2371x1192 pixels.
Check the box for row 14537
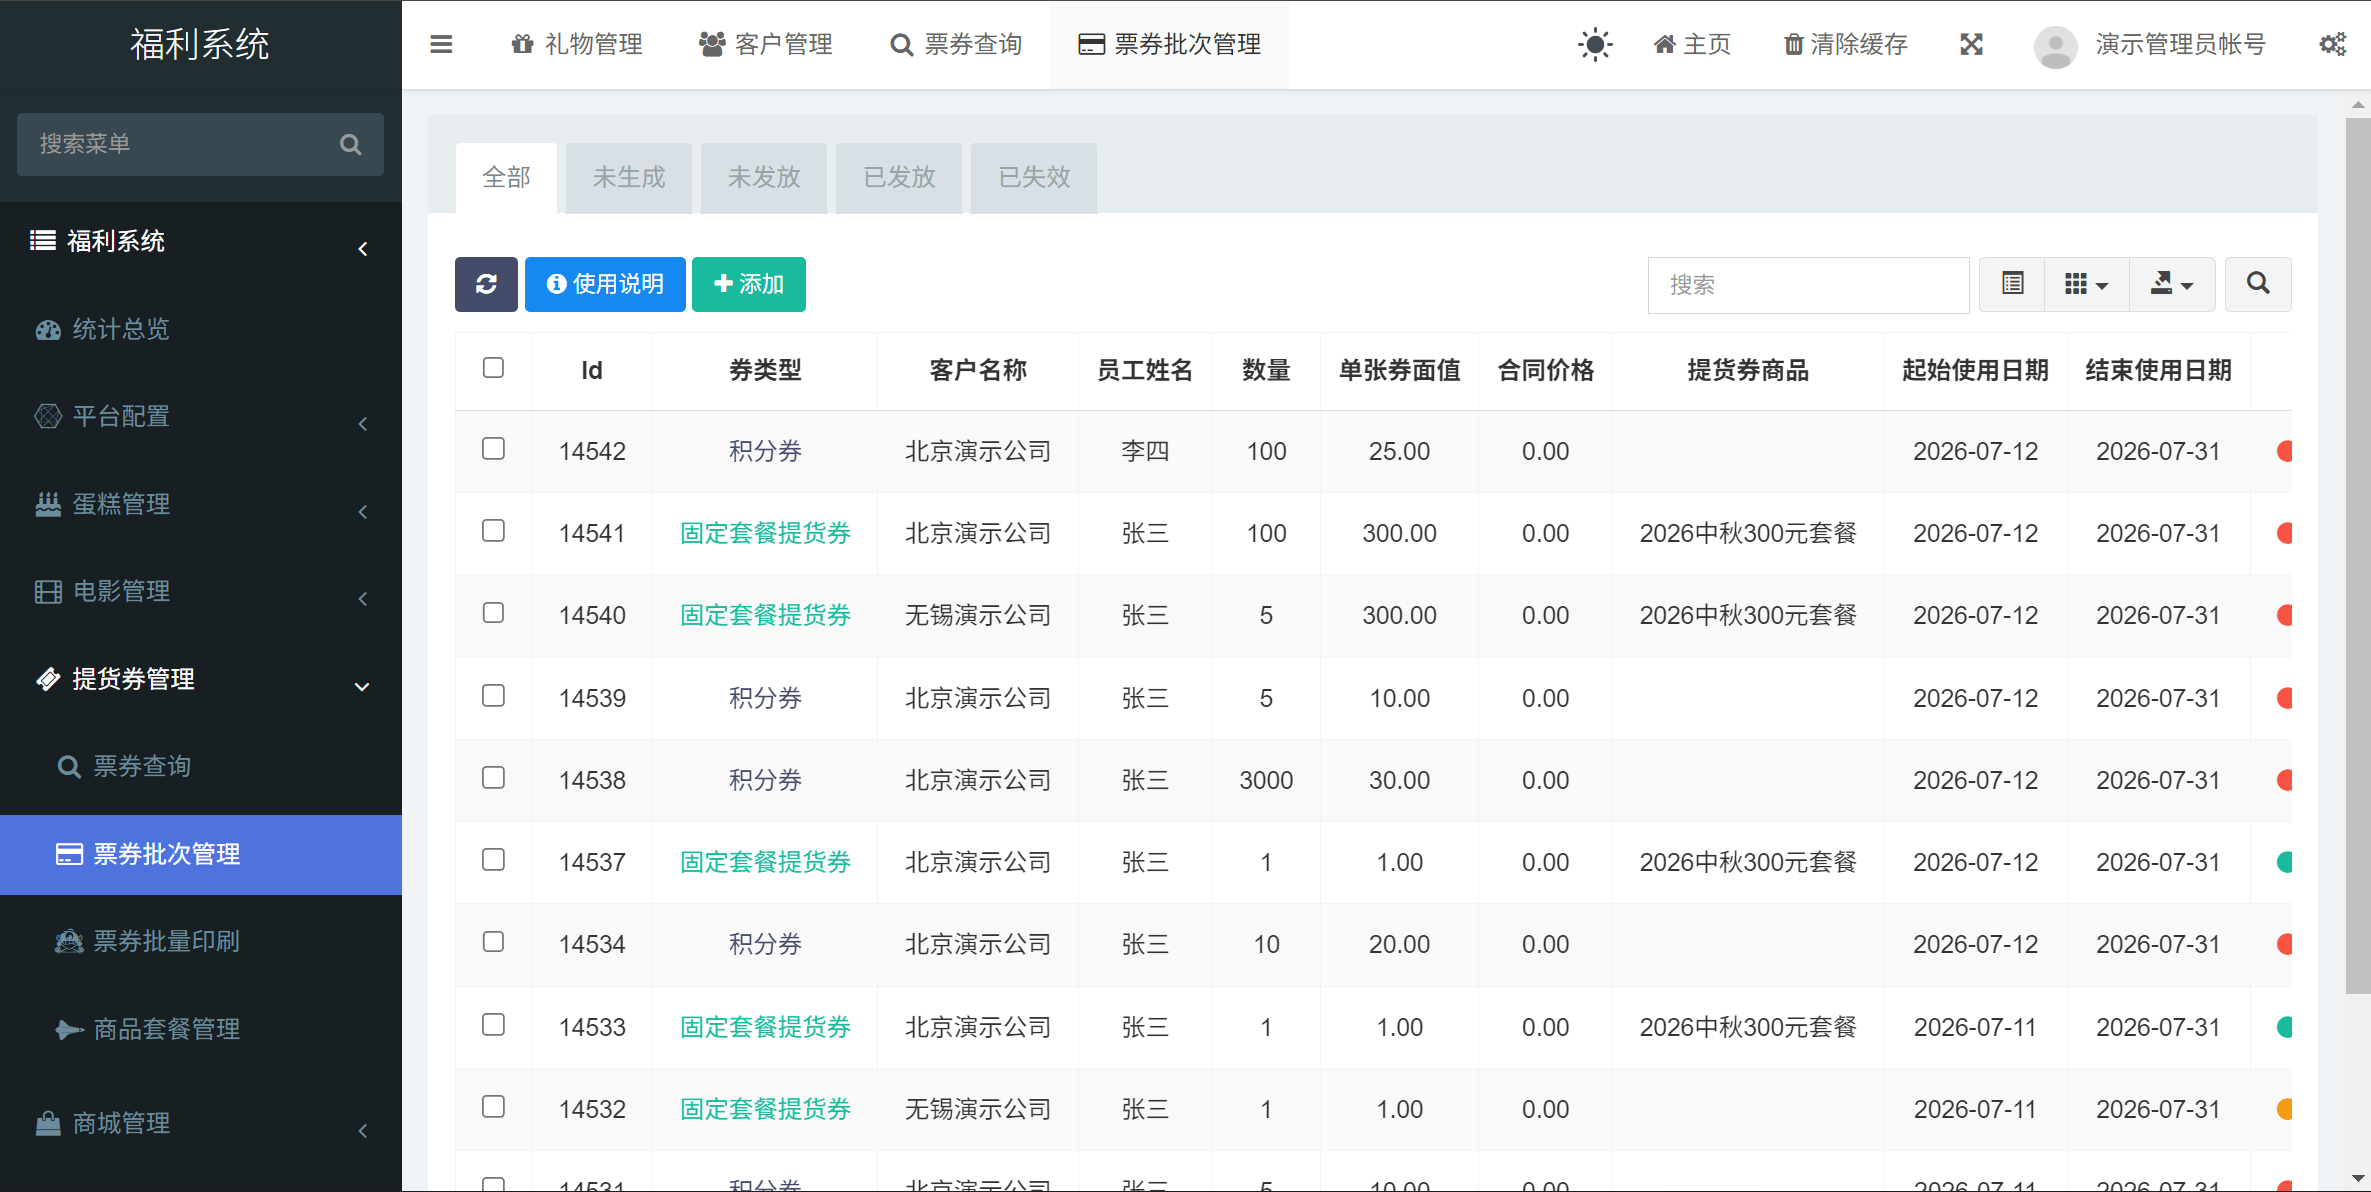(493, 860)
